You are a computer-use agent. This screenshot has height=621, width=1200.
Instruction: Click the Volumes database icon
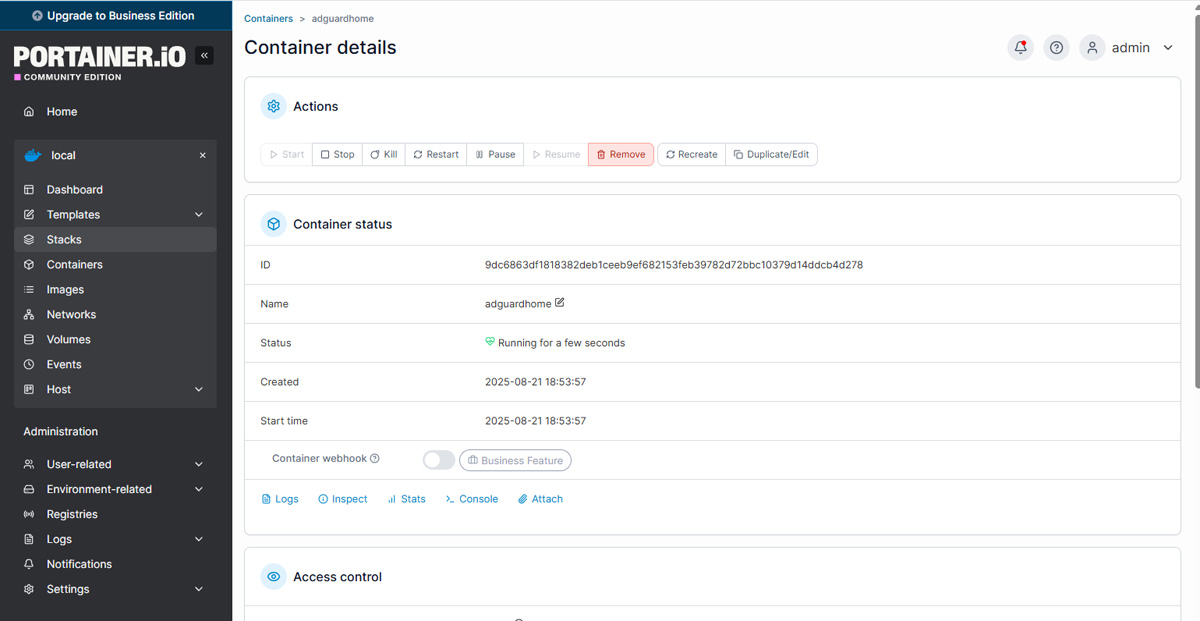[29, 340]
